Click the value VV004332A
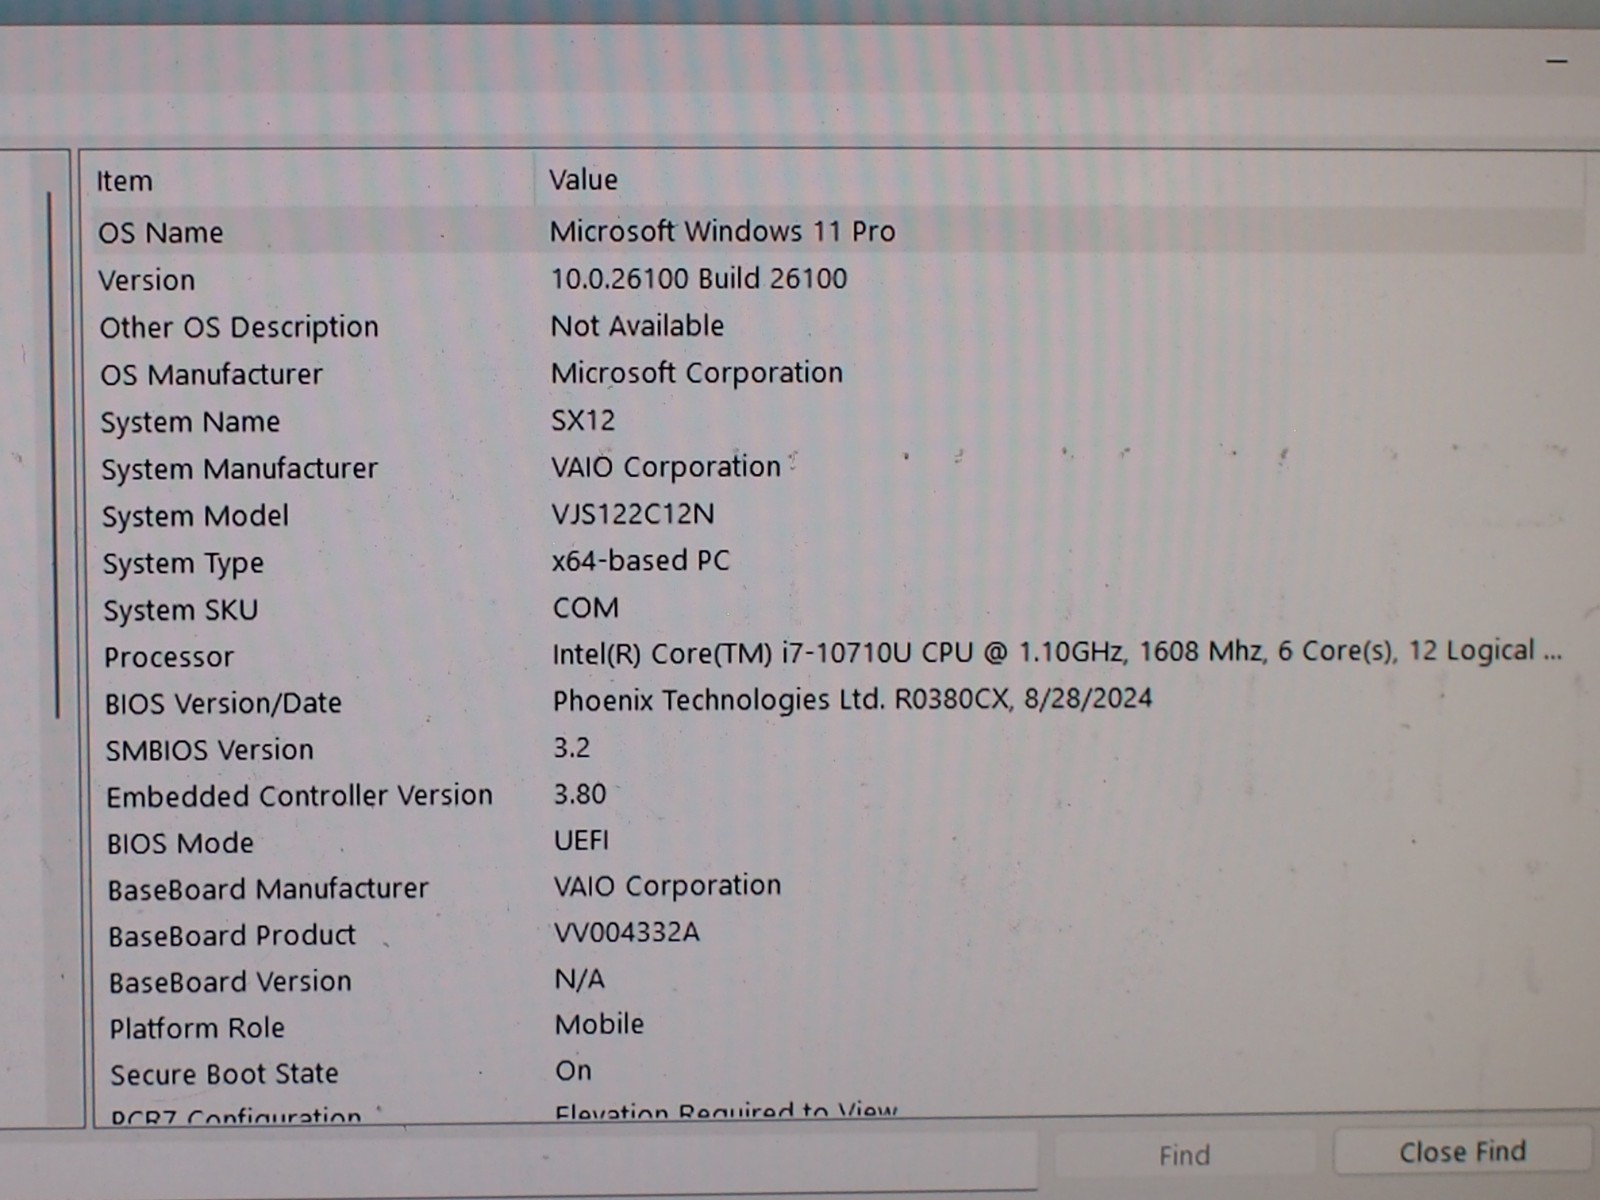This screenshot has height=1200, width=1600. [x=627, y=932]
